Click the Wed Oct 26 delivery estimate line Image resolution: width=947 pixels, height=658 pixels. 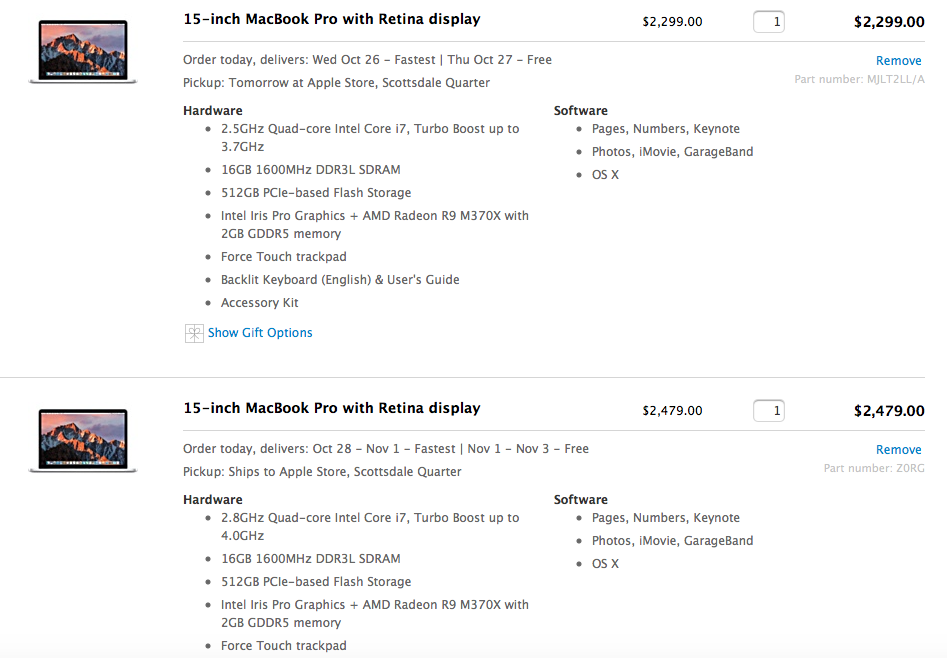368,60
